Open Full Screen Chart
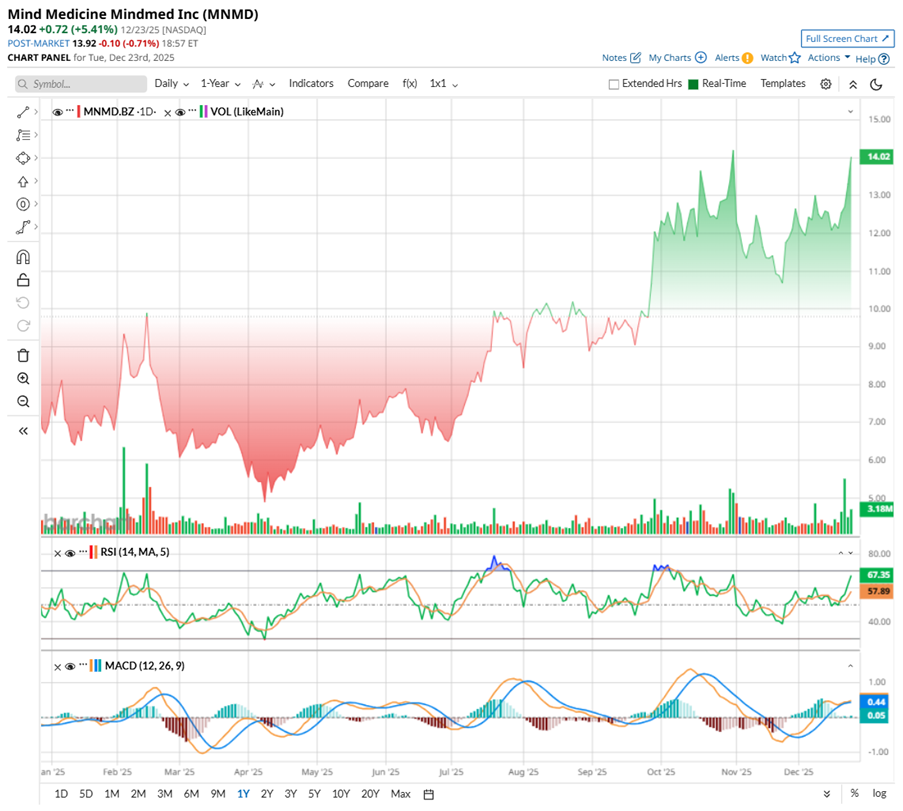This screenshot has width=903, height=811. [x=847, y=39]
